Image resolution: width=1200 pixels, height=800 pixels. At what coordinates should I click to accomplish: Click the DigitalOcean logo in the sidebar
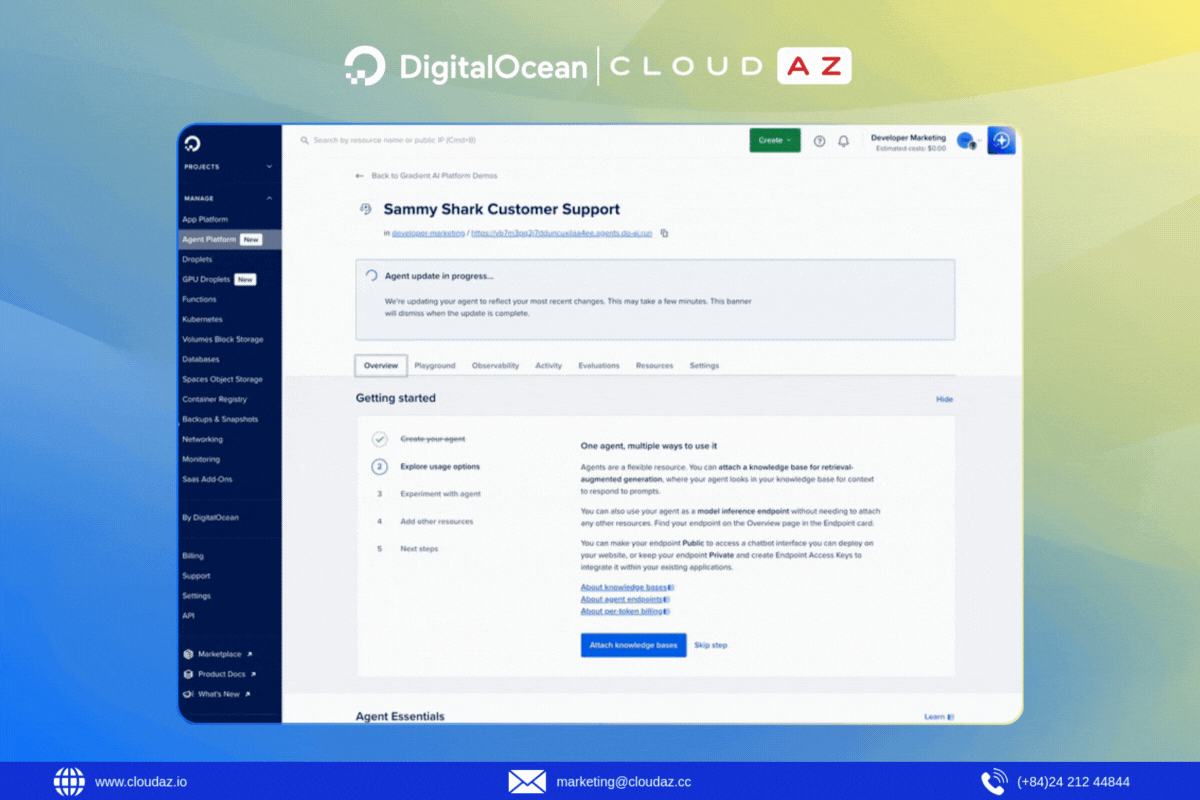pyautogui.click(x=193, y=143)
